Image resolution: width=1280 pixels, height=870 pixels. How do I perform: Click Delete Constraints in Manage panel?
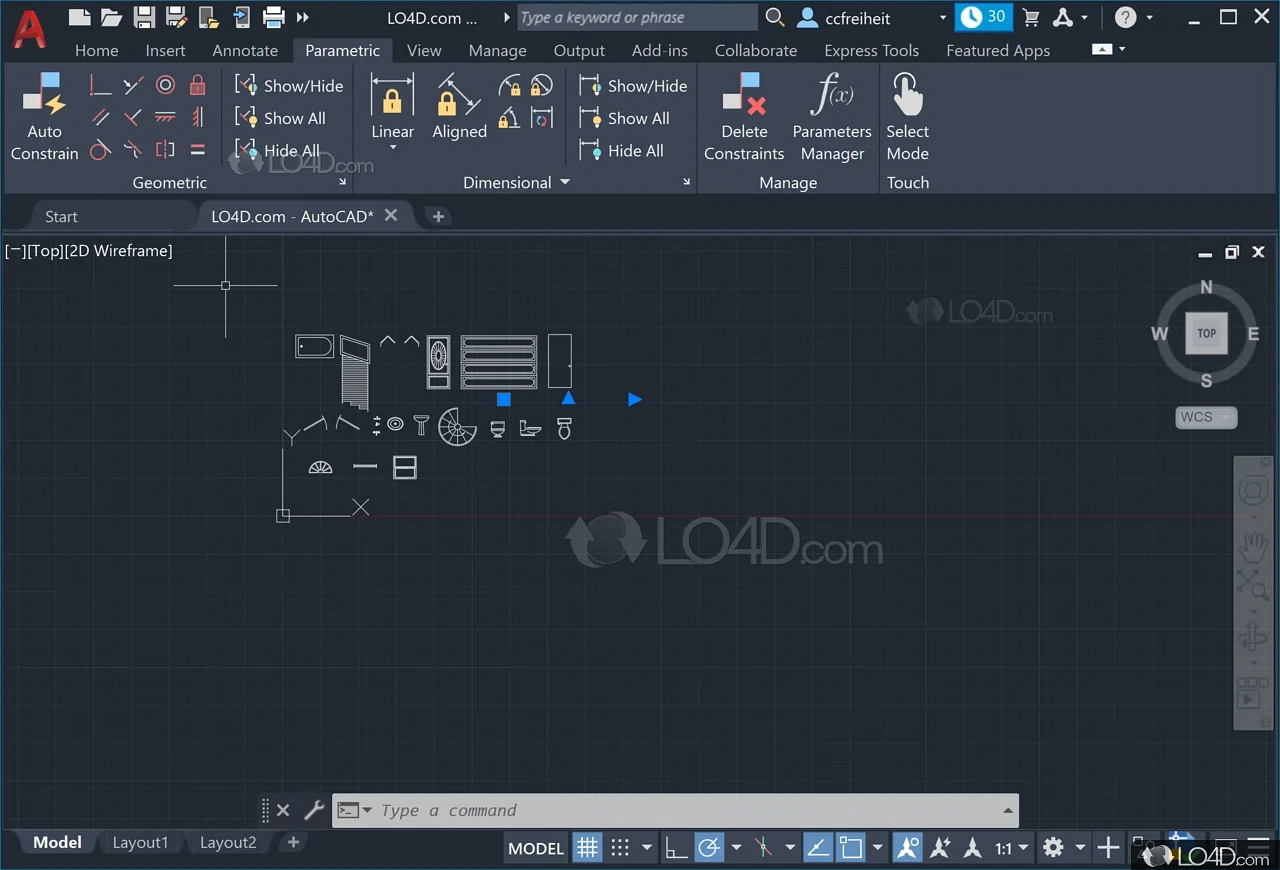click(743, 118)
